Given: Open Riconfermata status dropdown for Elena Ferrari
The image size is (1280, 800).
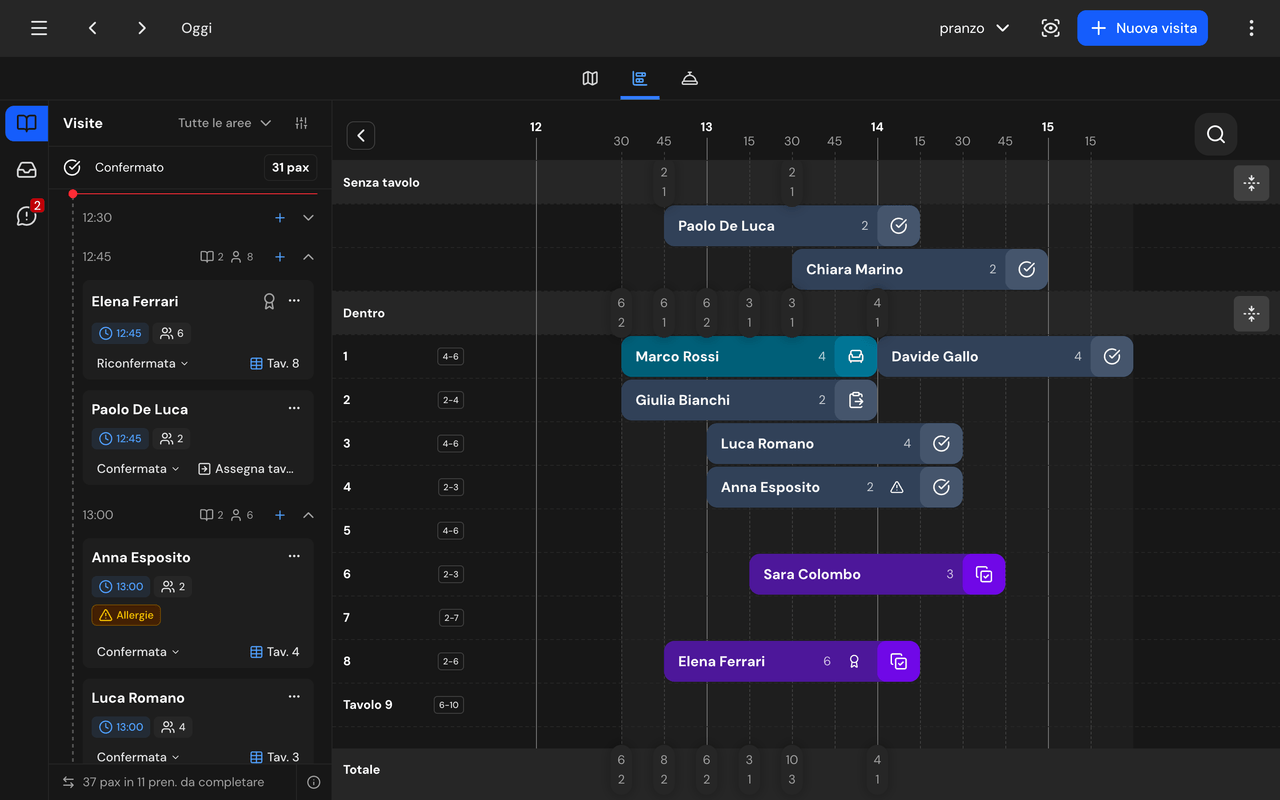Looking at the screenshot, I should 142,363.
